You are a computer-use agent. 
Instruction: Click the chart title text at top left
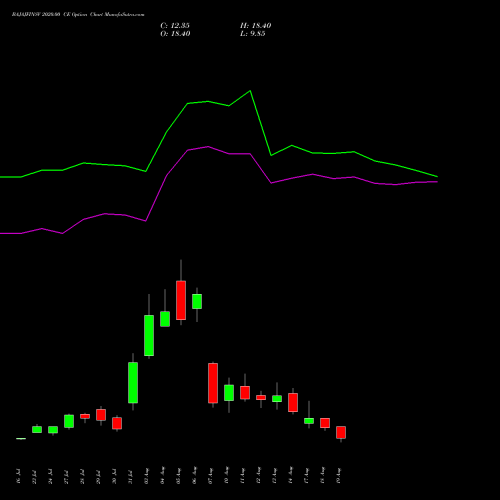pyautogui.click(x=78, y=15)
